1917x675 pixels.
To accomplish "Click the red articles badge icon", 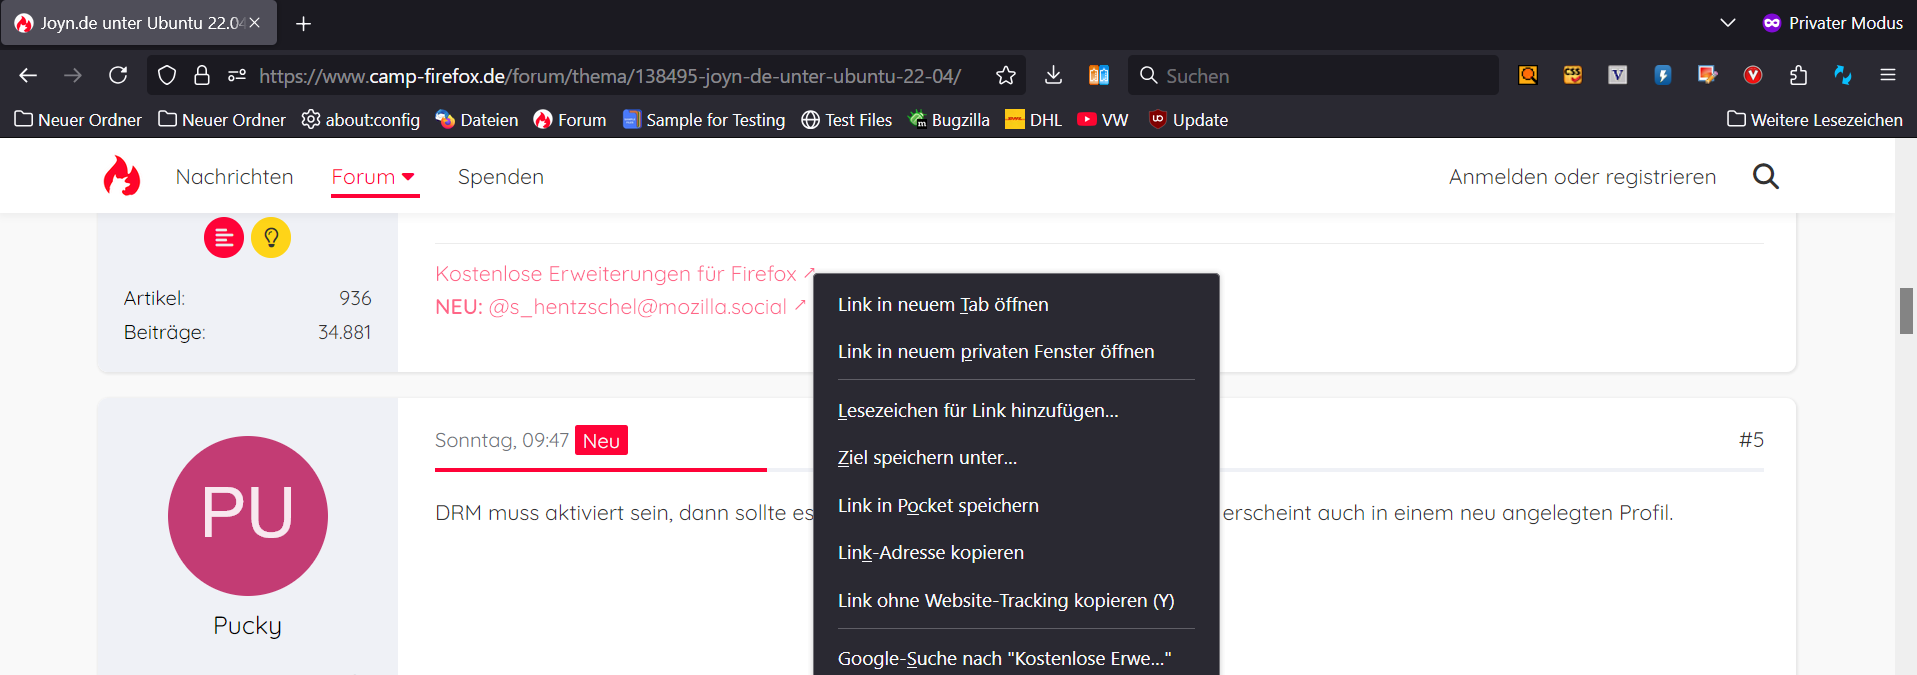I will (224, 238).
